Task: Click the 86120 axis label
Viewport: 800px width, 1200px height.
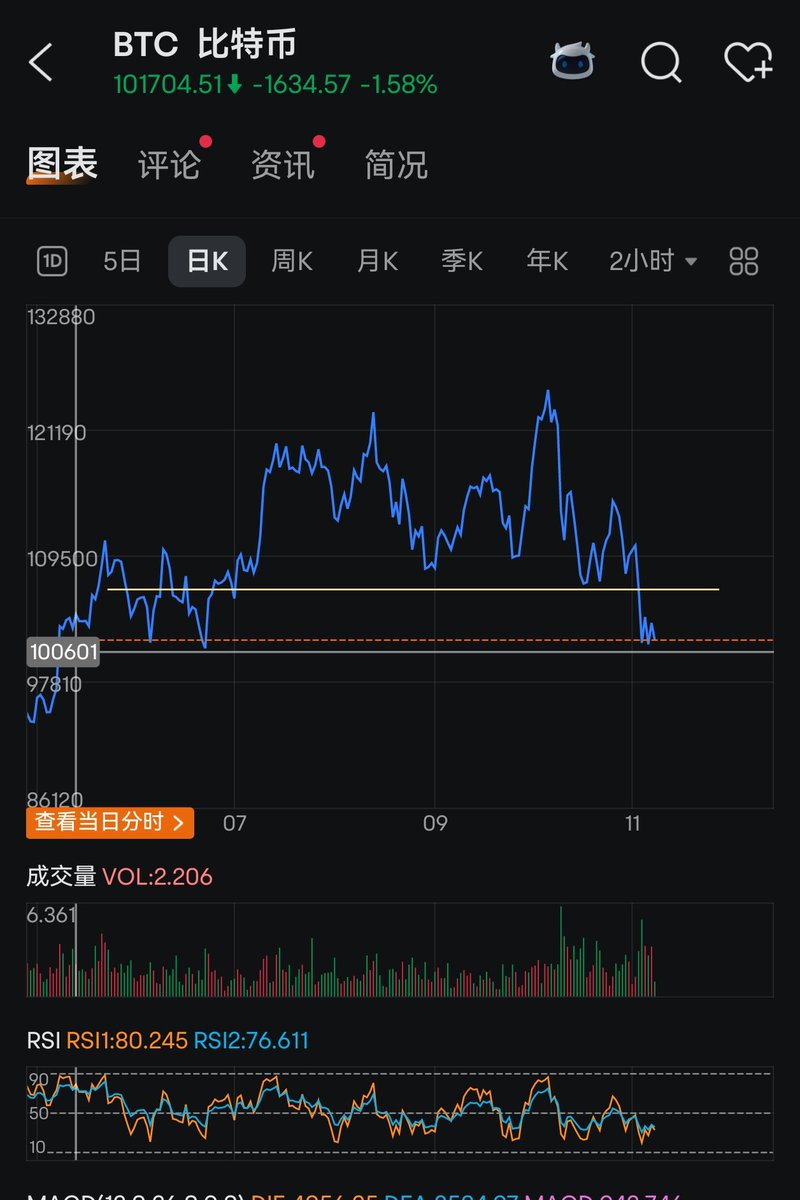Action: point(56,799)
